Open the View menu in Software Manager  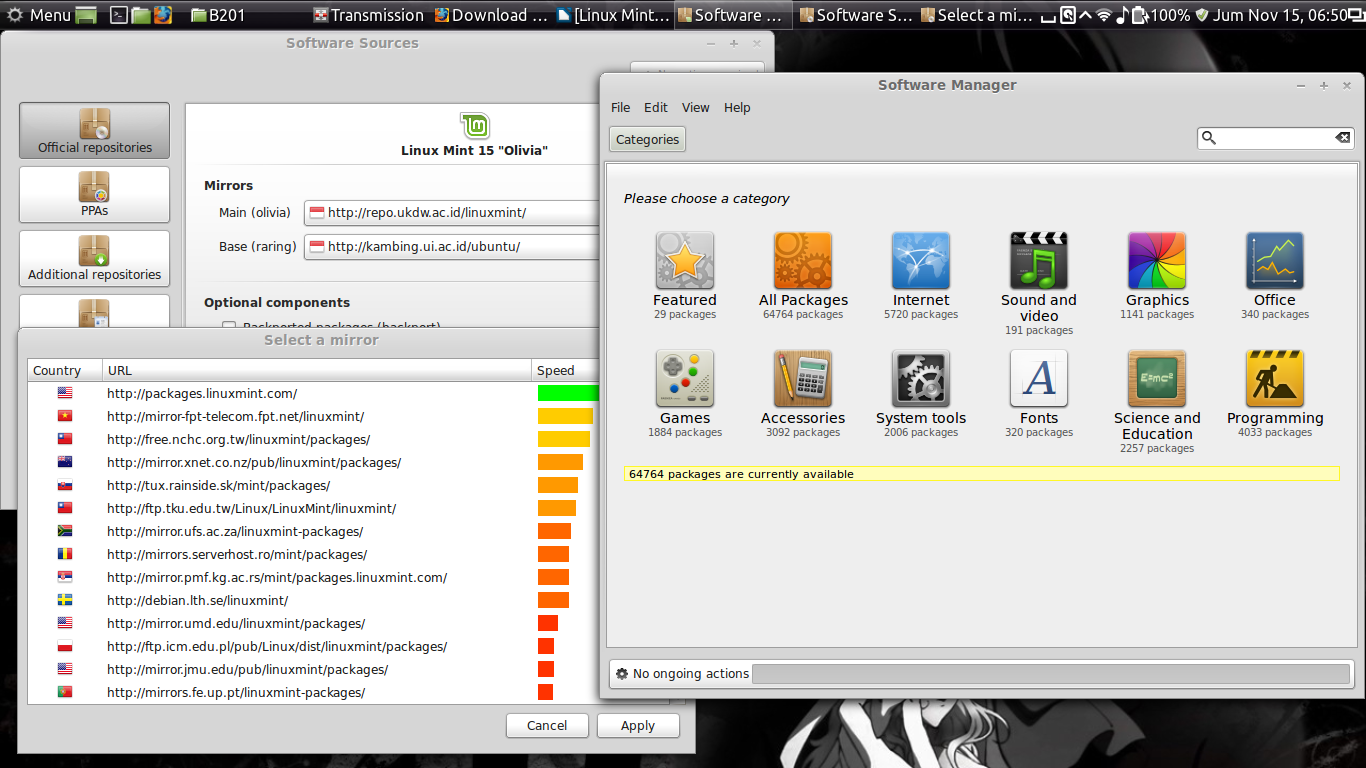(x=696, y=108)
